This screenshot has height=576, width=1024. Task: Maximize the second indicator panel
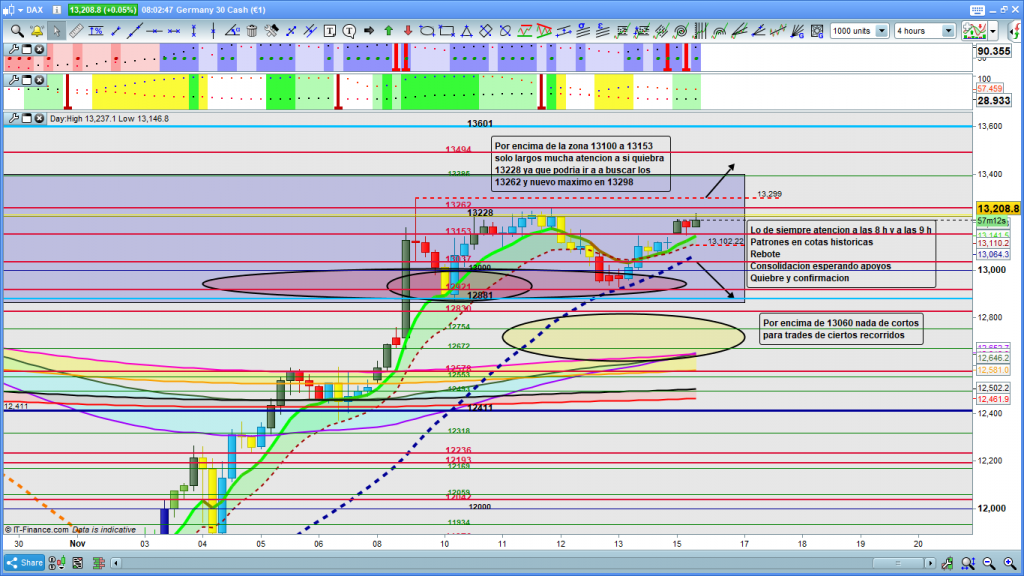pos(26,79)
